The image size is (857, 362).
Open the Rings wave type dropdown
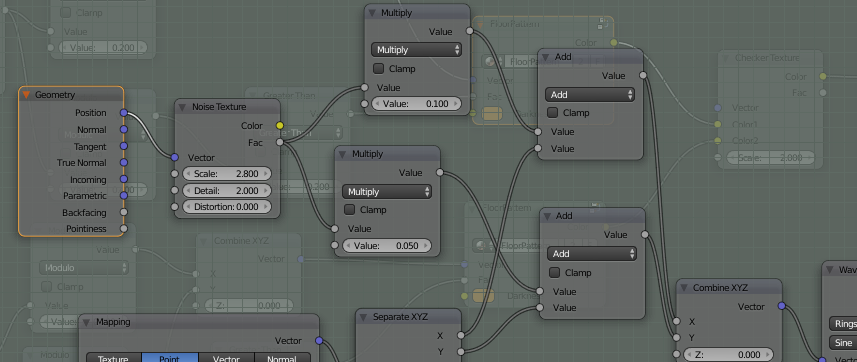843,324
